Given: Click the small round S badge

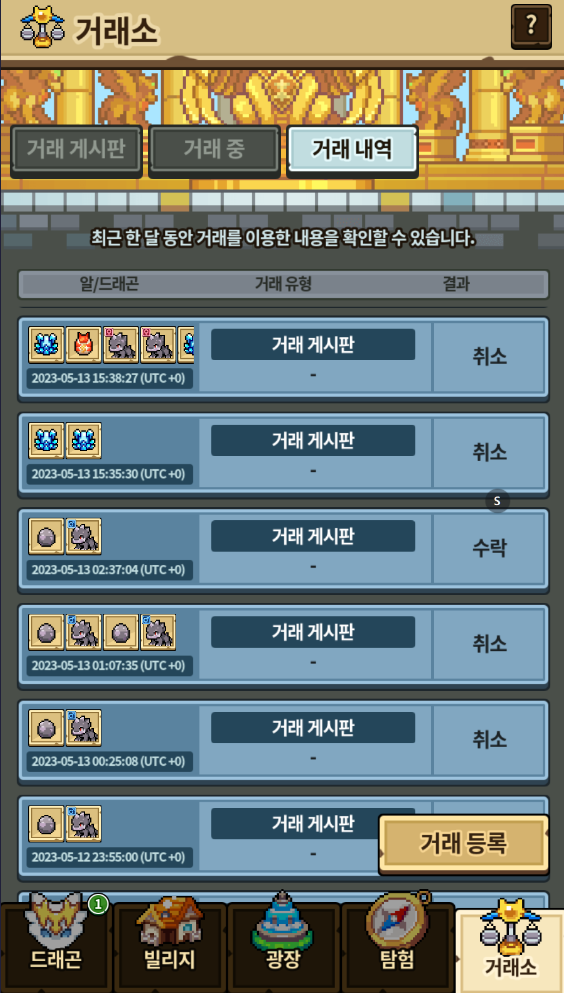Looking at the screenshot, I should 498,501.
